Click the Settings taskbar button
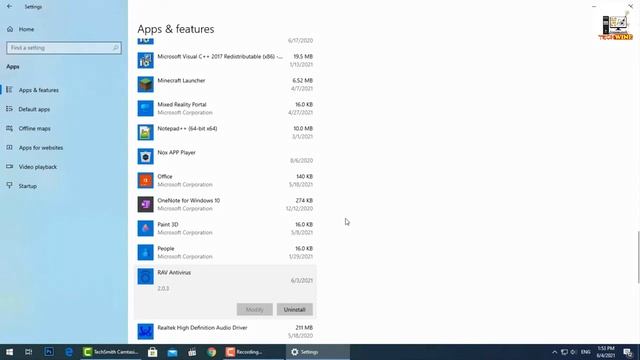The image size is (640, 360). point(318,352)
